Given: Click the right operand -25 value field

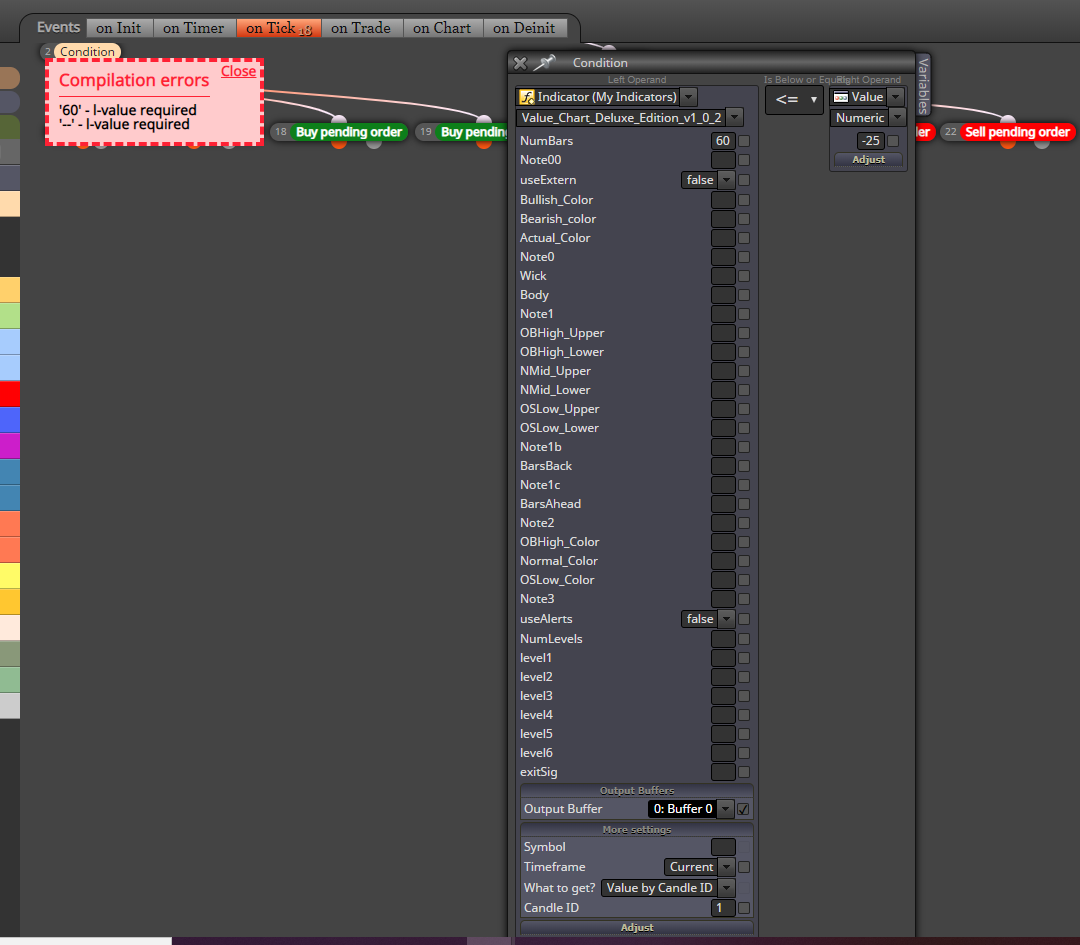Looking at the screenshot, I should [x=871, y=141].
